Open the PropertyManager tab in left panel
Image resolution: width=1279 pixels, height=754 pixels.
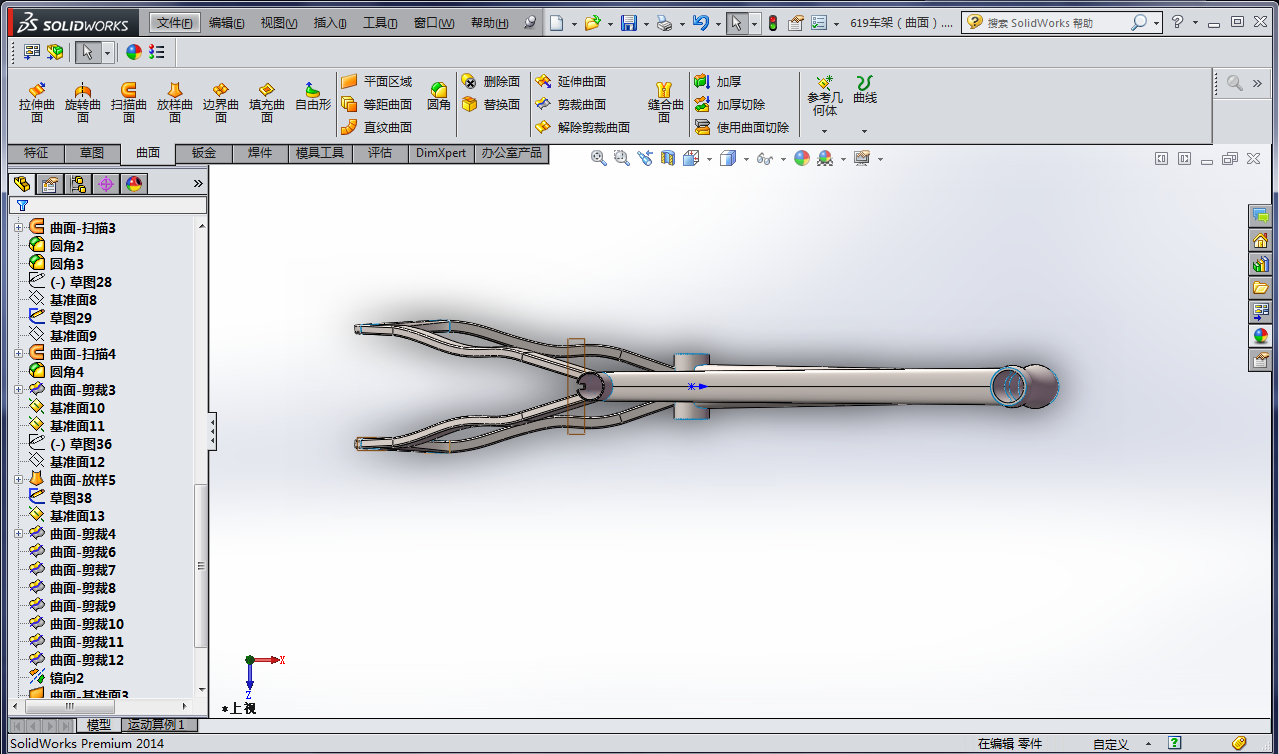(x=49, y=183)
